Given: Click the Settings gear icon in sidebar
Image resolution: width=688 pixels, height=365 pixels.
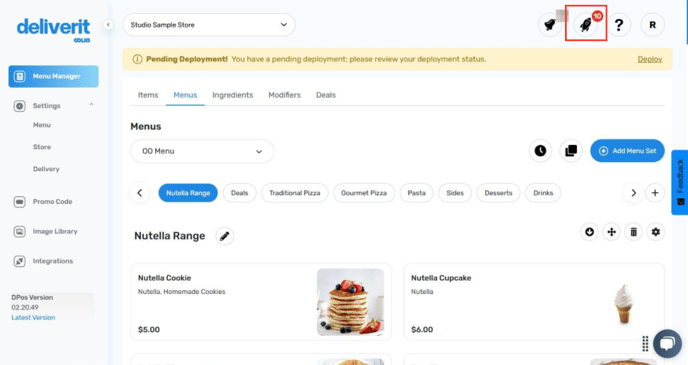Looking at the screenshot, I should point(19,106).
